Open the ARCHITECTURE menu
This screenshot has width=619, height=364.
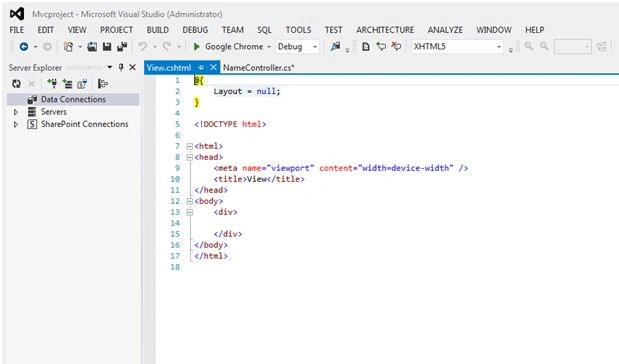coord(385,30)
